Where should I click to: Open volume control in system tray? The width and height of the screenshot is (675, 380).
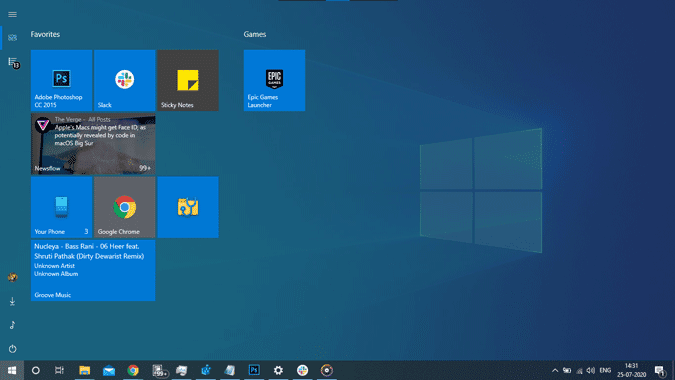pos(591,370)
